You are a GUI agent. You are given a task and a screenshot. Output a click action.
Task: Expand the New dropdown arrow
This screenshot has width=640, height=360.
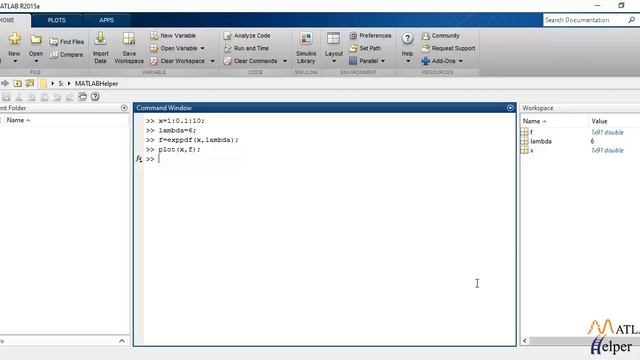pyautogui.click(x=15, y=61)
